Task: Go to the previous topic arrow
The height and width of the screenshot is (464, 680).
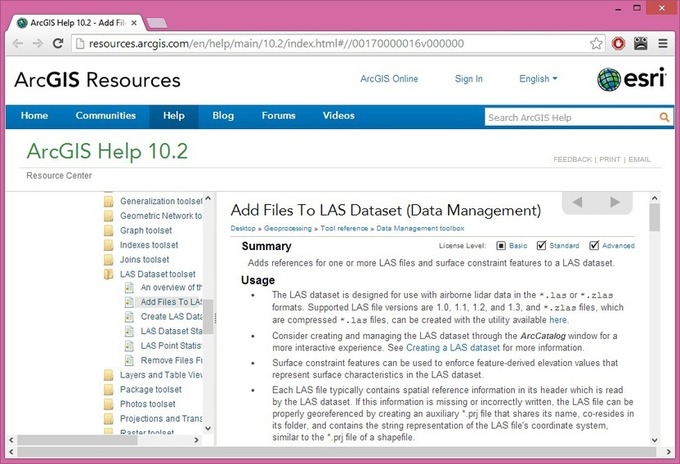Action: tap(576, 204)
